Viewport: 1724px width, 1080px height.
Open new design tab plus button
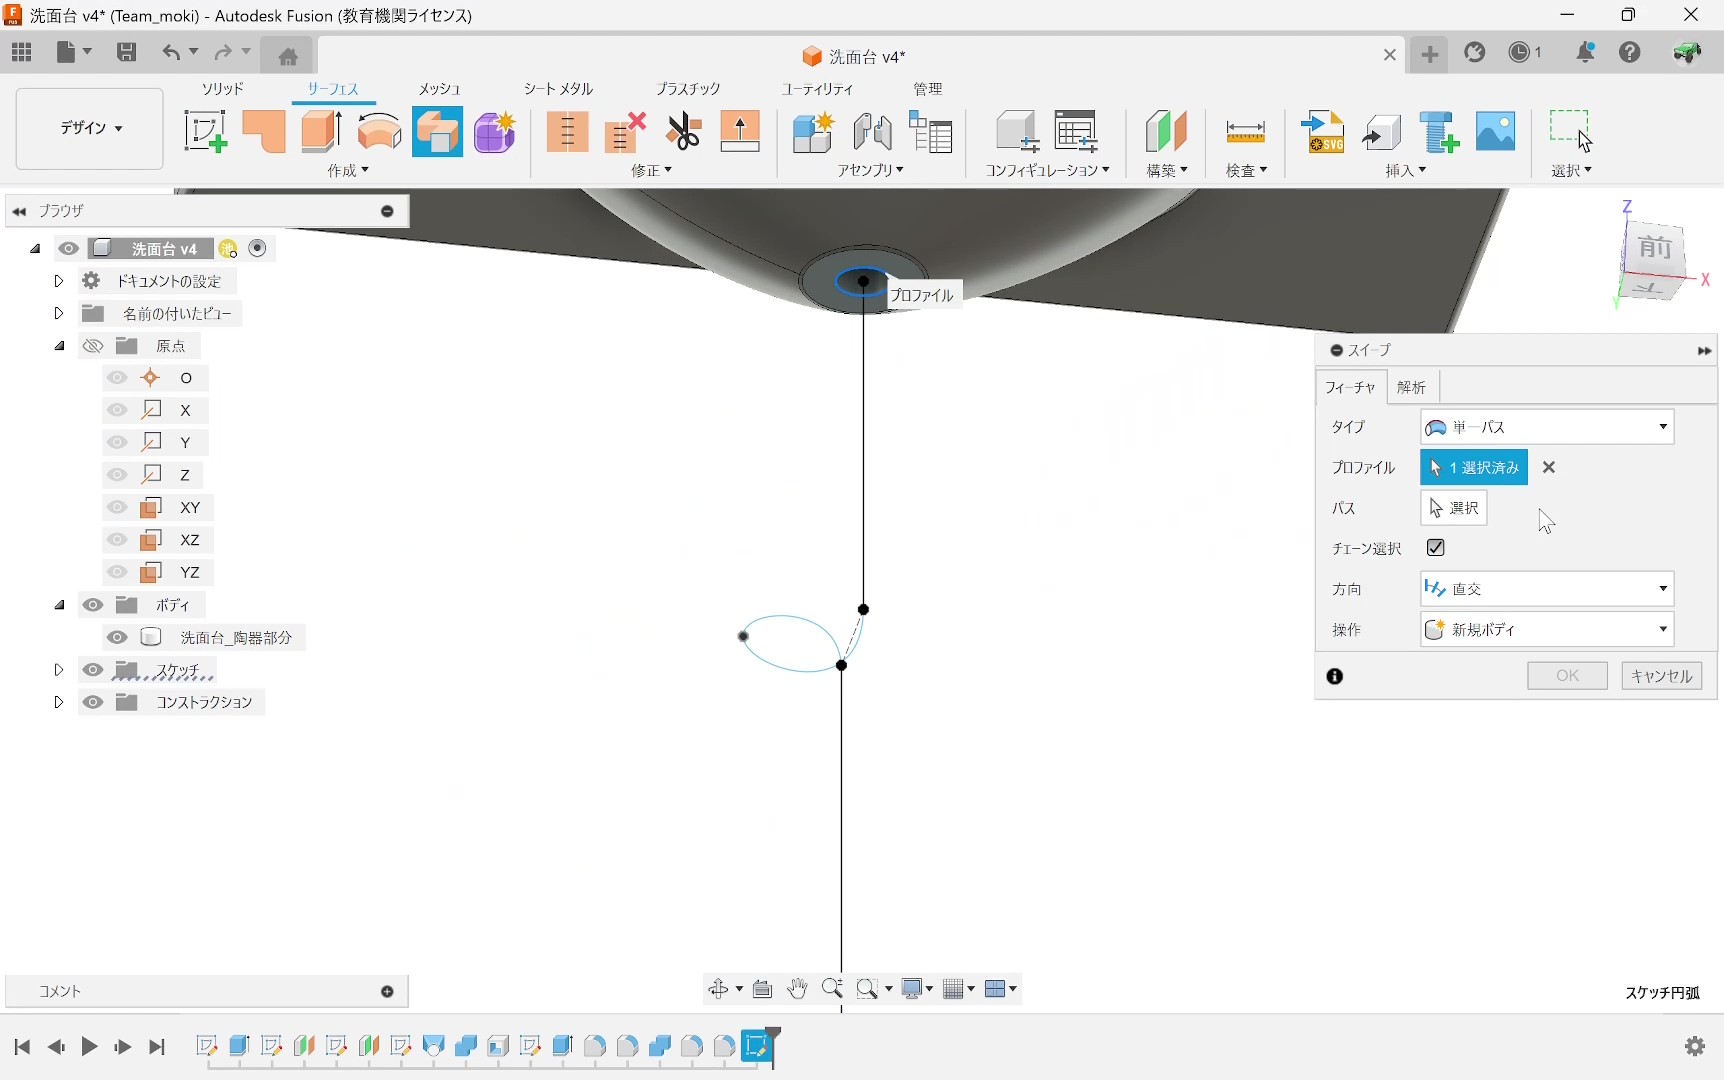(1430, 55)
